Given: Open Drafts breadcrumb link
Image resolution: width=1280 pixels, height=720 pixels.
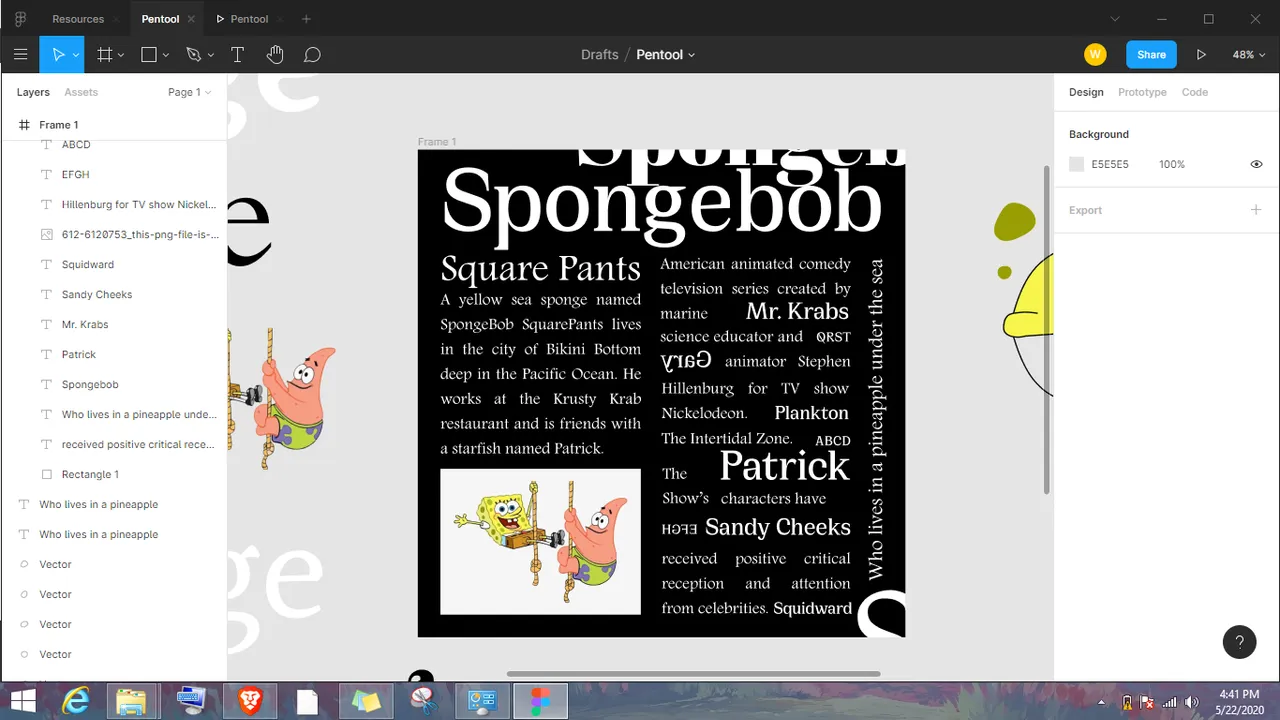Looking at the screenshot, I should click(x=600, y=55).
